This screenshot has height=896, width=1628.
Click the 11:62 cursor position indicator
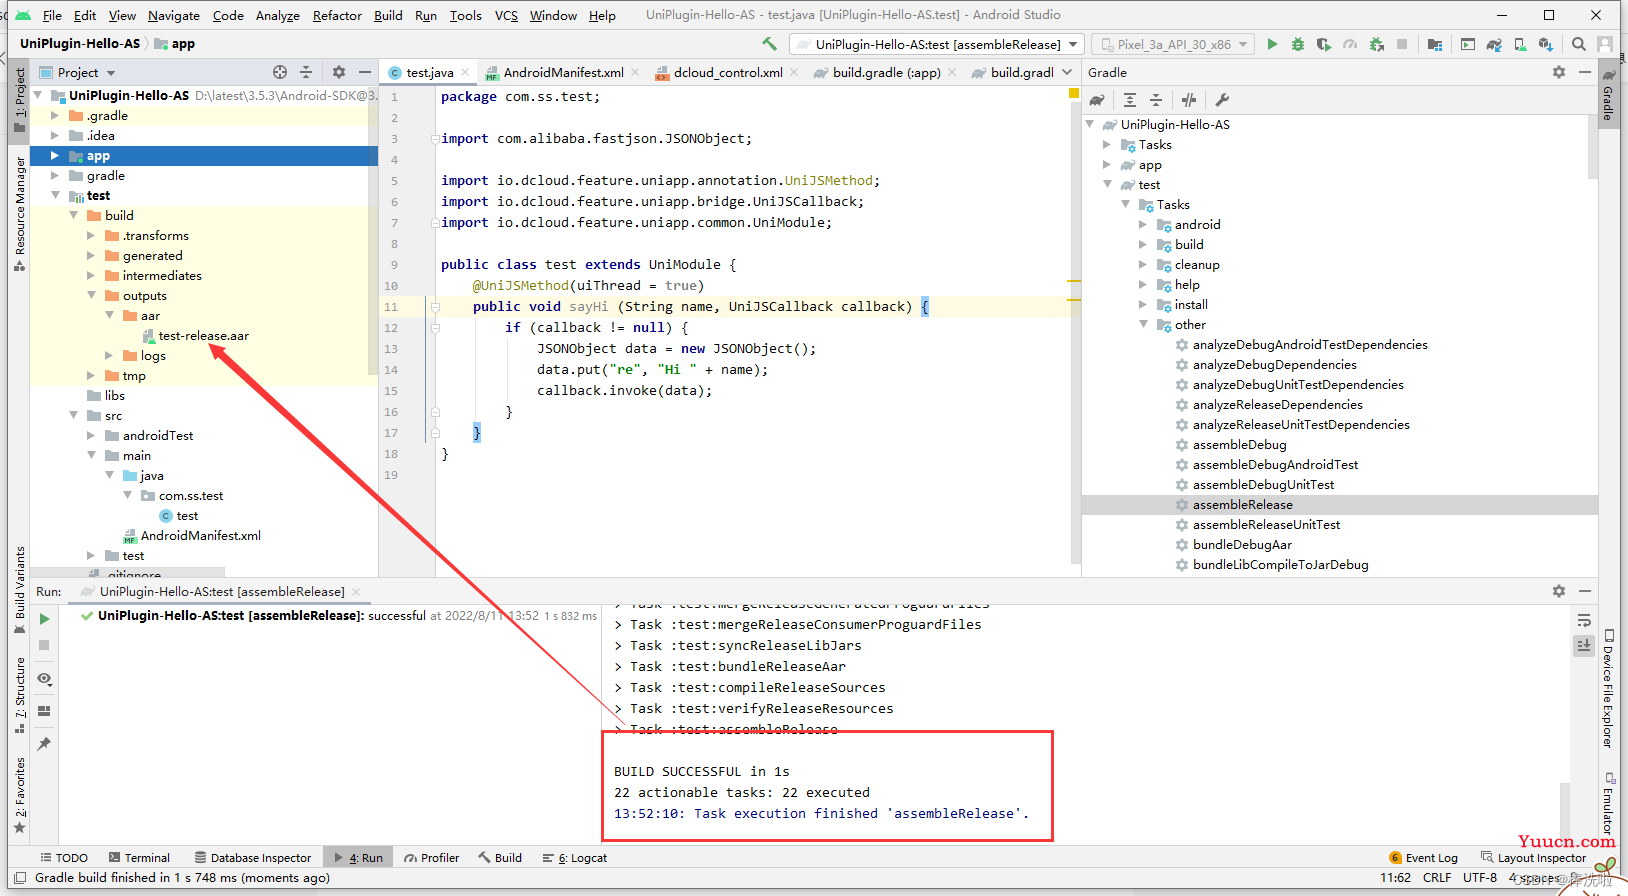pos(1395,878)
